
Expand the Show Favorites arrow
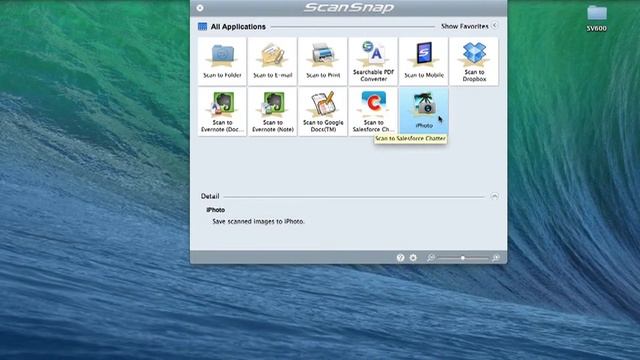(x=494, y=26)
